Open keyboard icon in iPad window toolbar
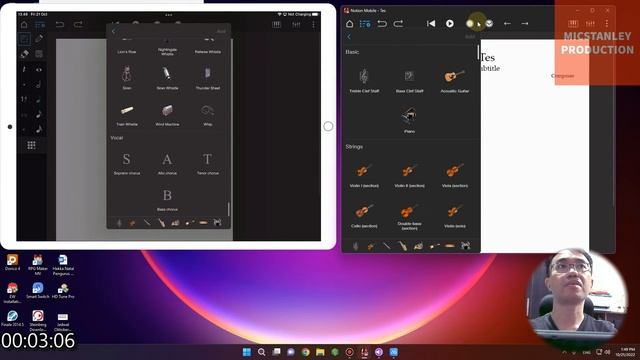Image resolution: width=640 pixels, height=360 pixels. point(276,25)
